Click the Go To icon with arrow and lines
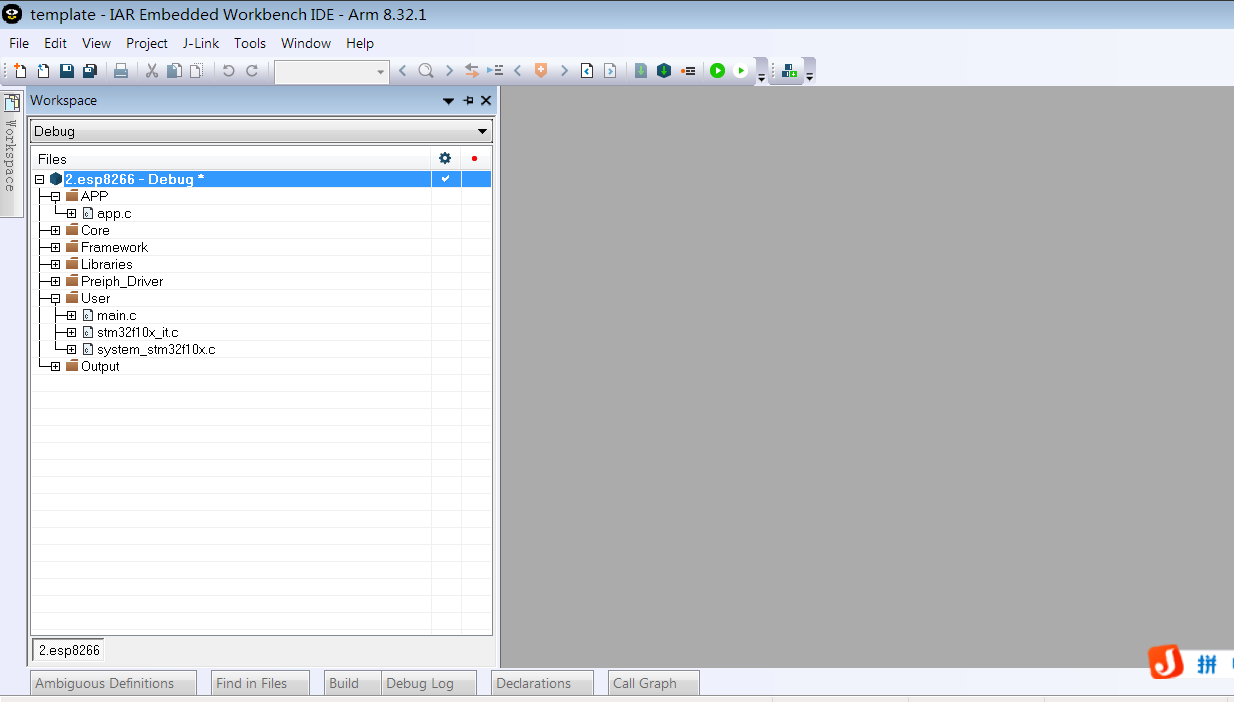 [495, 71]
